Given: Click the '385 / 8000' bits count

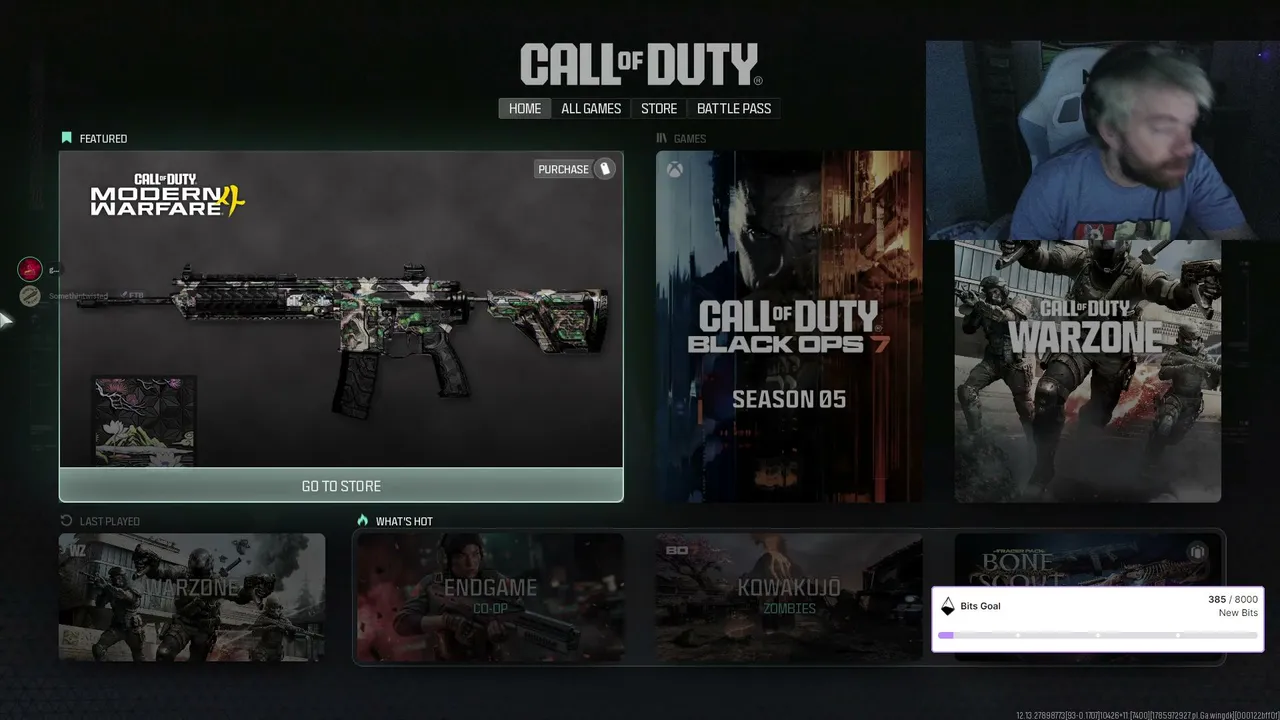Looking at the screenshot, I should click(1233, 600).
